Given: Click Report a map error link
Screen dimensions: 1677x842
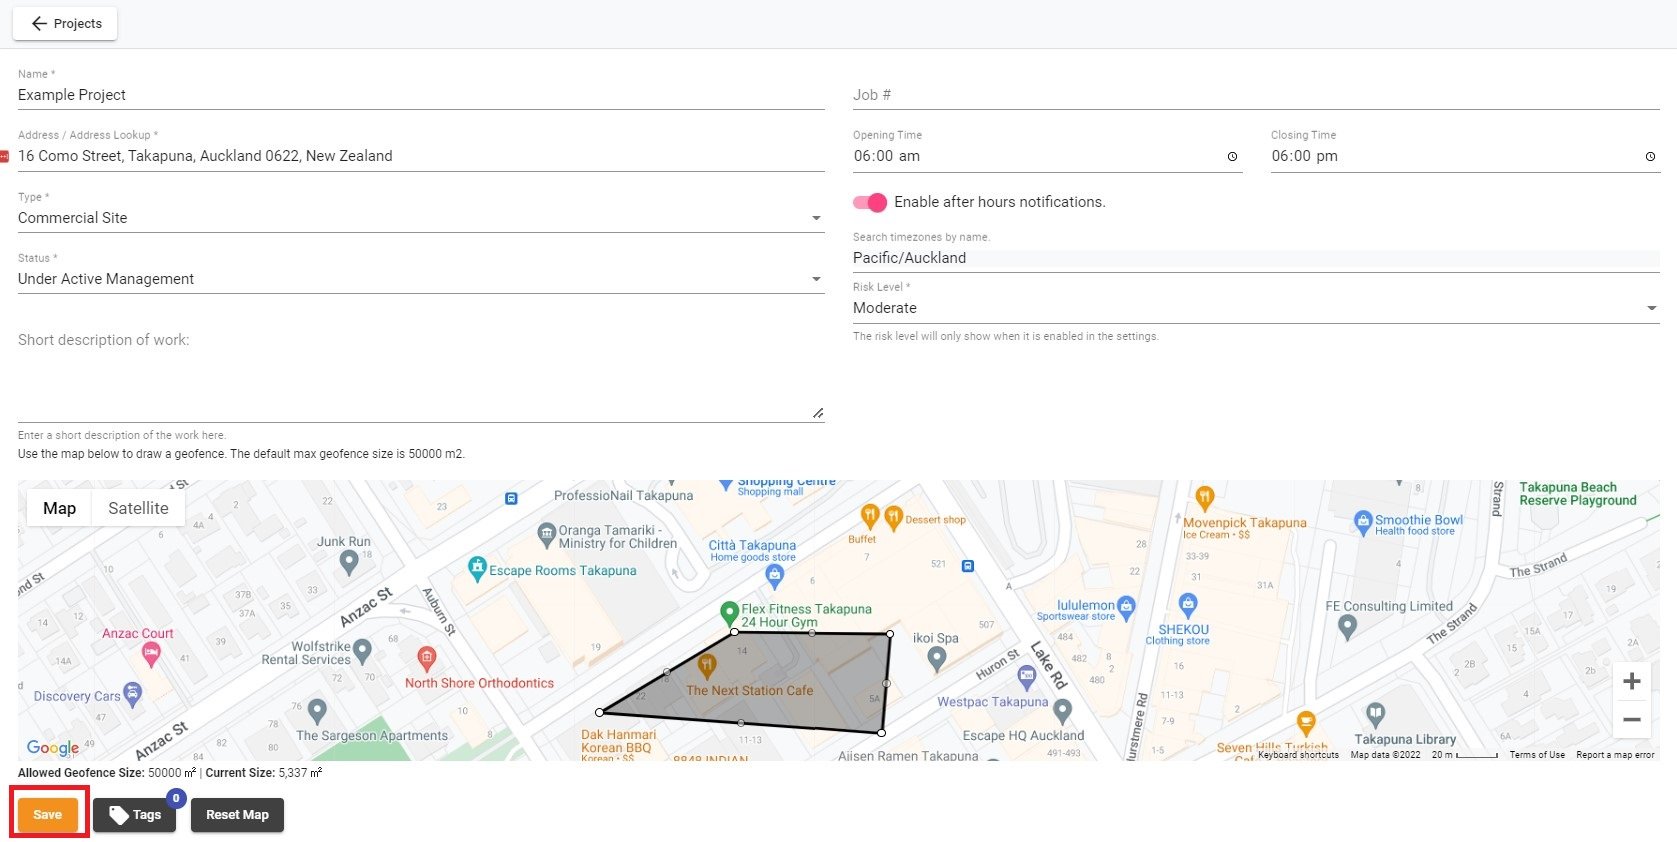Looking at the screenshot, I should pos(1615,755).
